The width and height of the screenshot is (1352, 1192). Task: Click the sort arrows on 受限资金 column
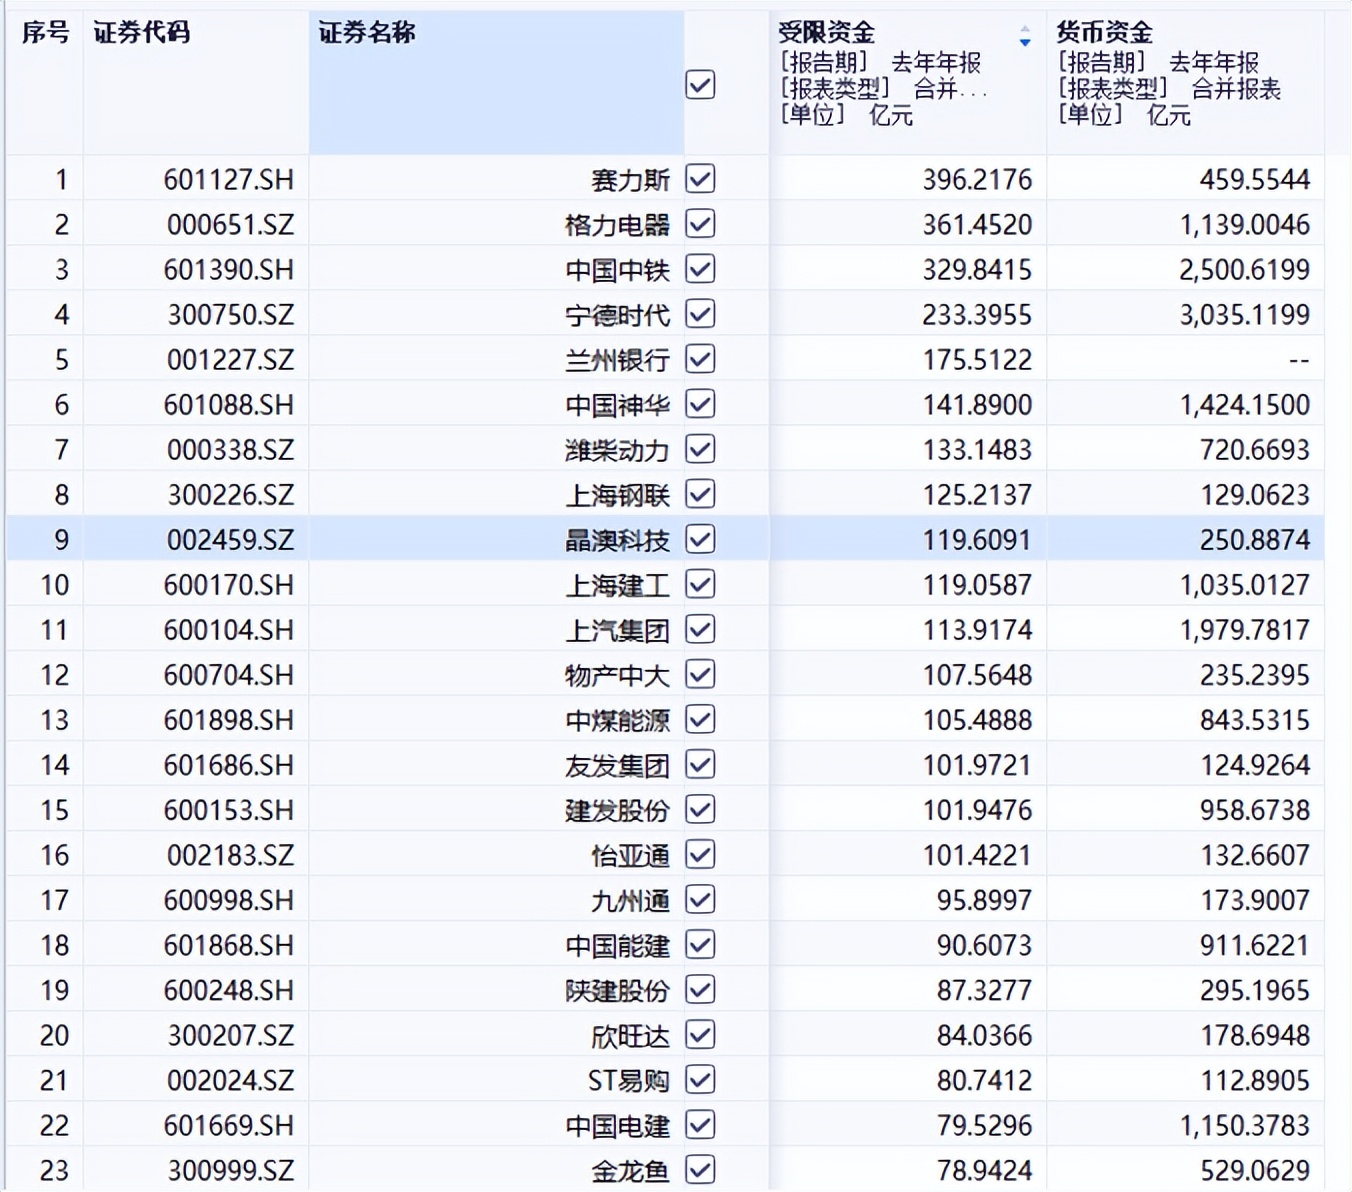(x=1025, y=37)
